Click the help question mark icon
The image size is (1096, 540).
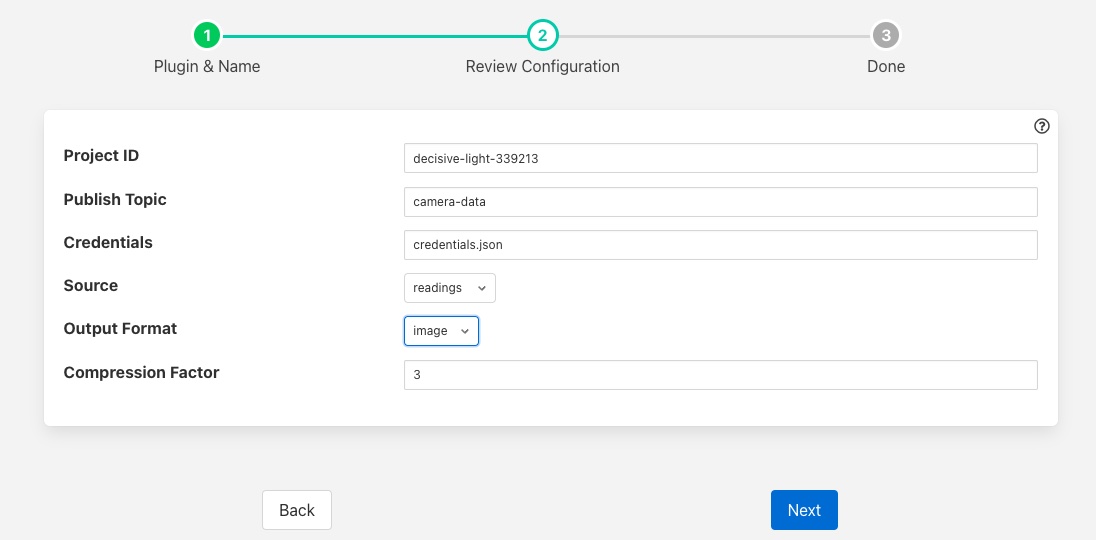[x=1042, y=126]
